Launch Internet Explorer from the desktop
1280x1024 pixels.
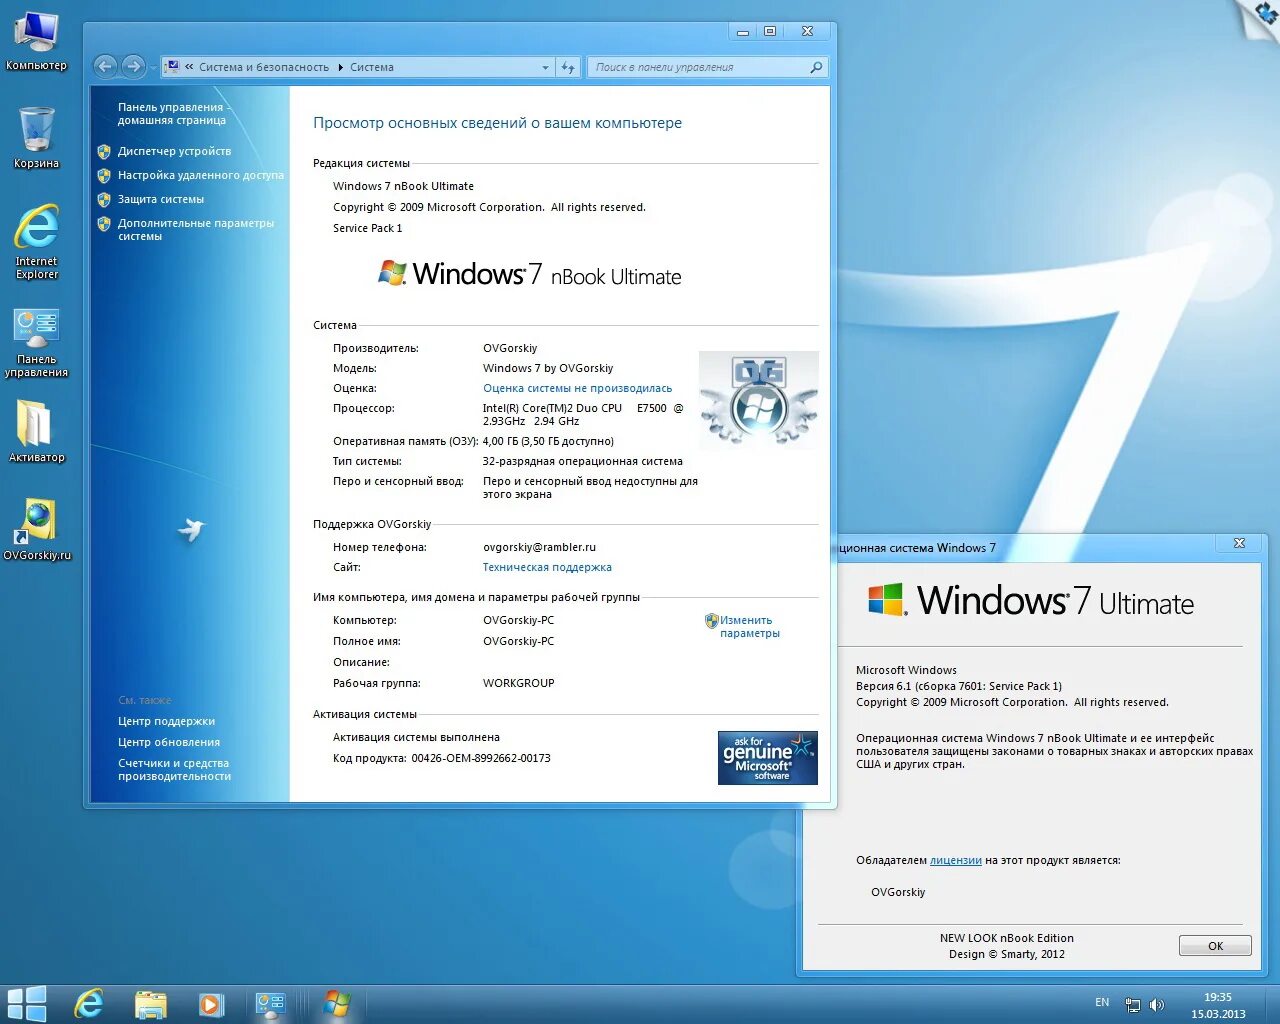(36, 241)
